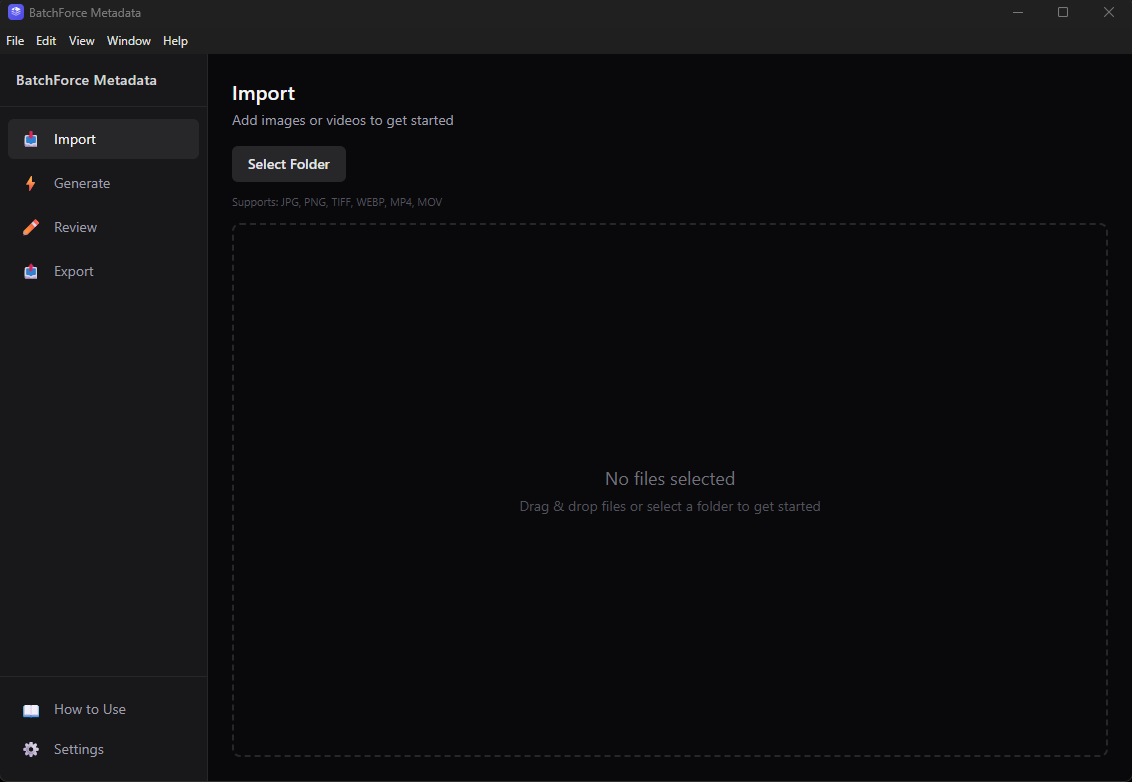Click the Settings sidebar entry

click(x=78, y=749)
